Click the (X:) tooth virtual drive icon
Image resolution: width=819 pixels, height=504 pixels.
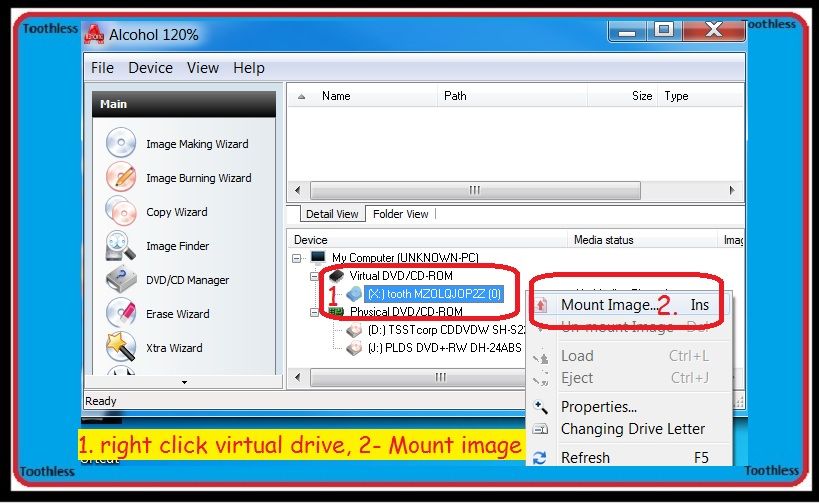point(354,294)
